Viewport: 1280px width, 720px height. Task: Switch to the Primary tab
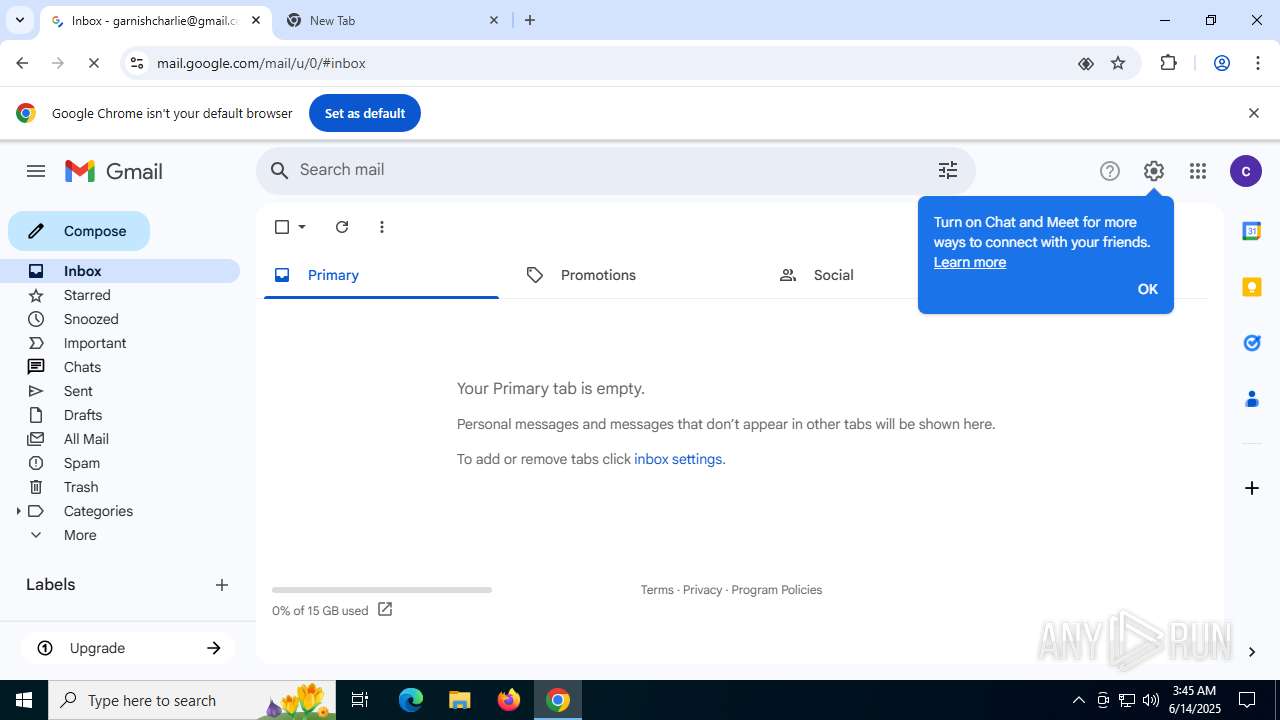click(x=381, y=275)
